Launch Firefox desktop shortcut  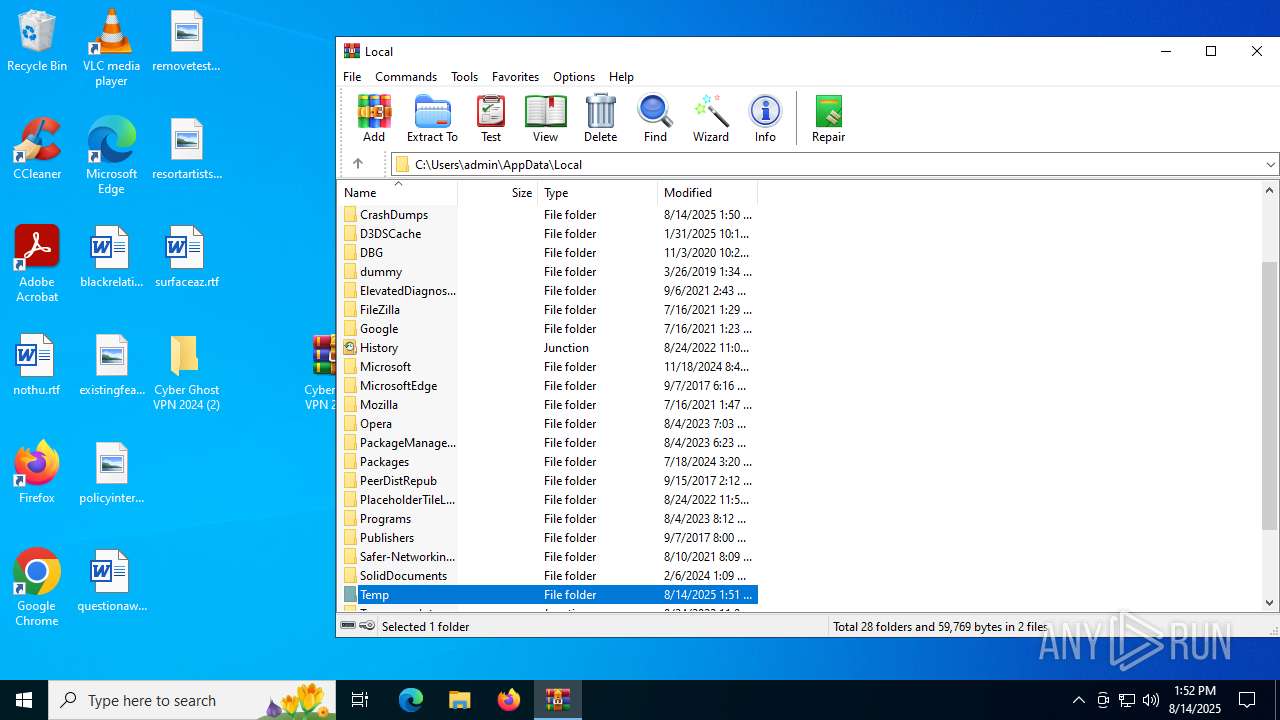click(37, 473)
